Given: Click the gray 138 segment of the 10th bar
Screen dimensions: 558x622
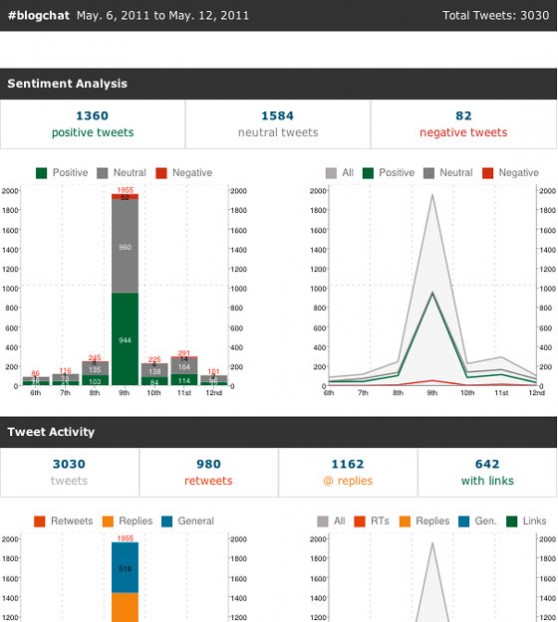Looking at the screenshot, I should pyautogui.click(x=155, y=371).
